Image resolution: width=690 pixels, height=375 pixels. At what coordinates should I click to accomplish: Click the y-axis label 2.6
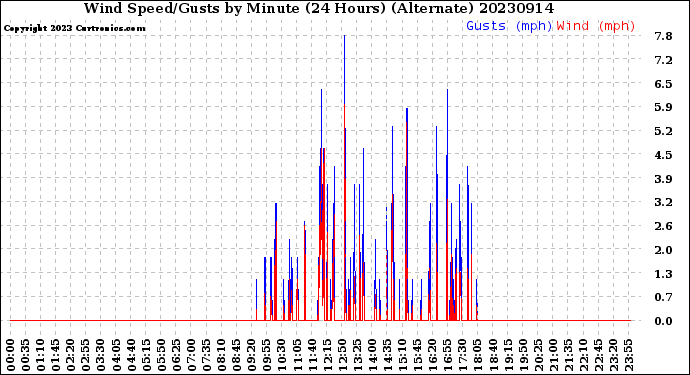(x=663, y=226)
